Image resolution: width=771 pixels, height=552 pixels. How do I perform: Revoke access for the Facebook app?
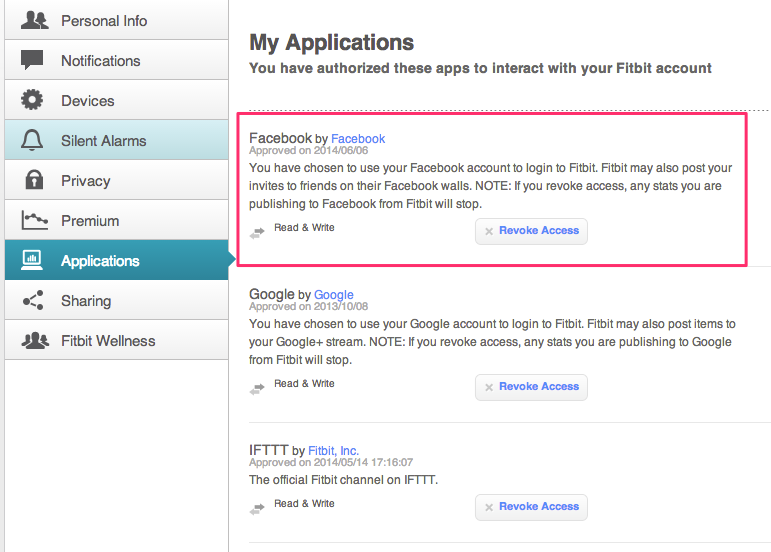(531, 231)
